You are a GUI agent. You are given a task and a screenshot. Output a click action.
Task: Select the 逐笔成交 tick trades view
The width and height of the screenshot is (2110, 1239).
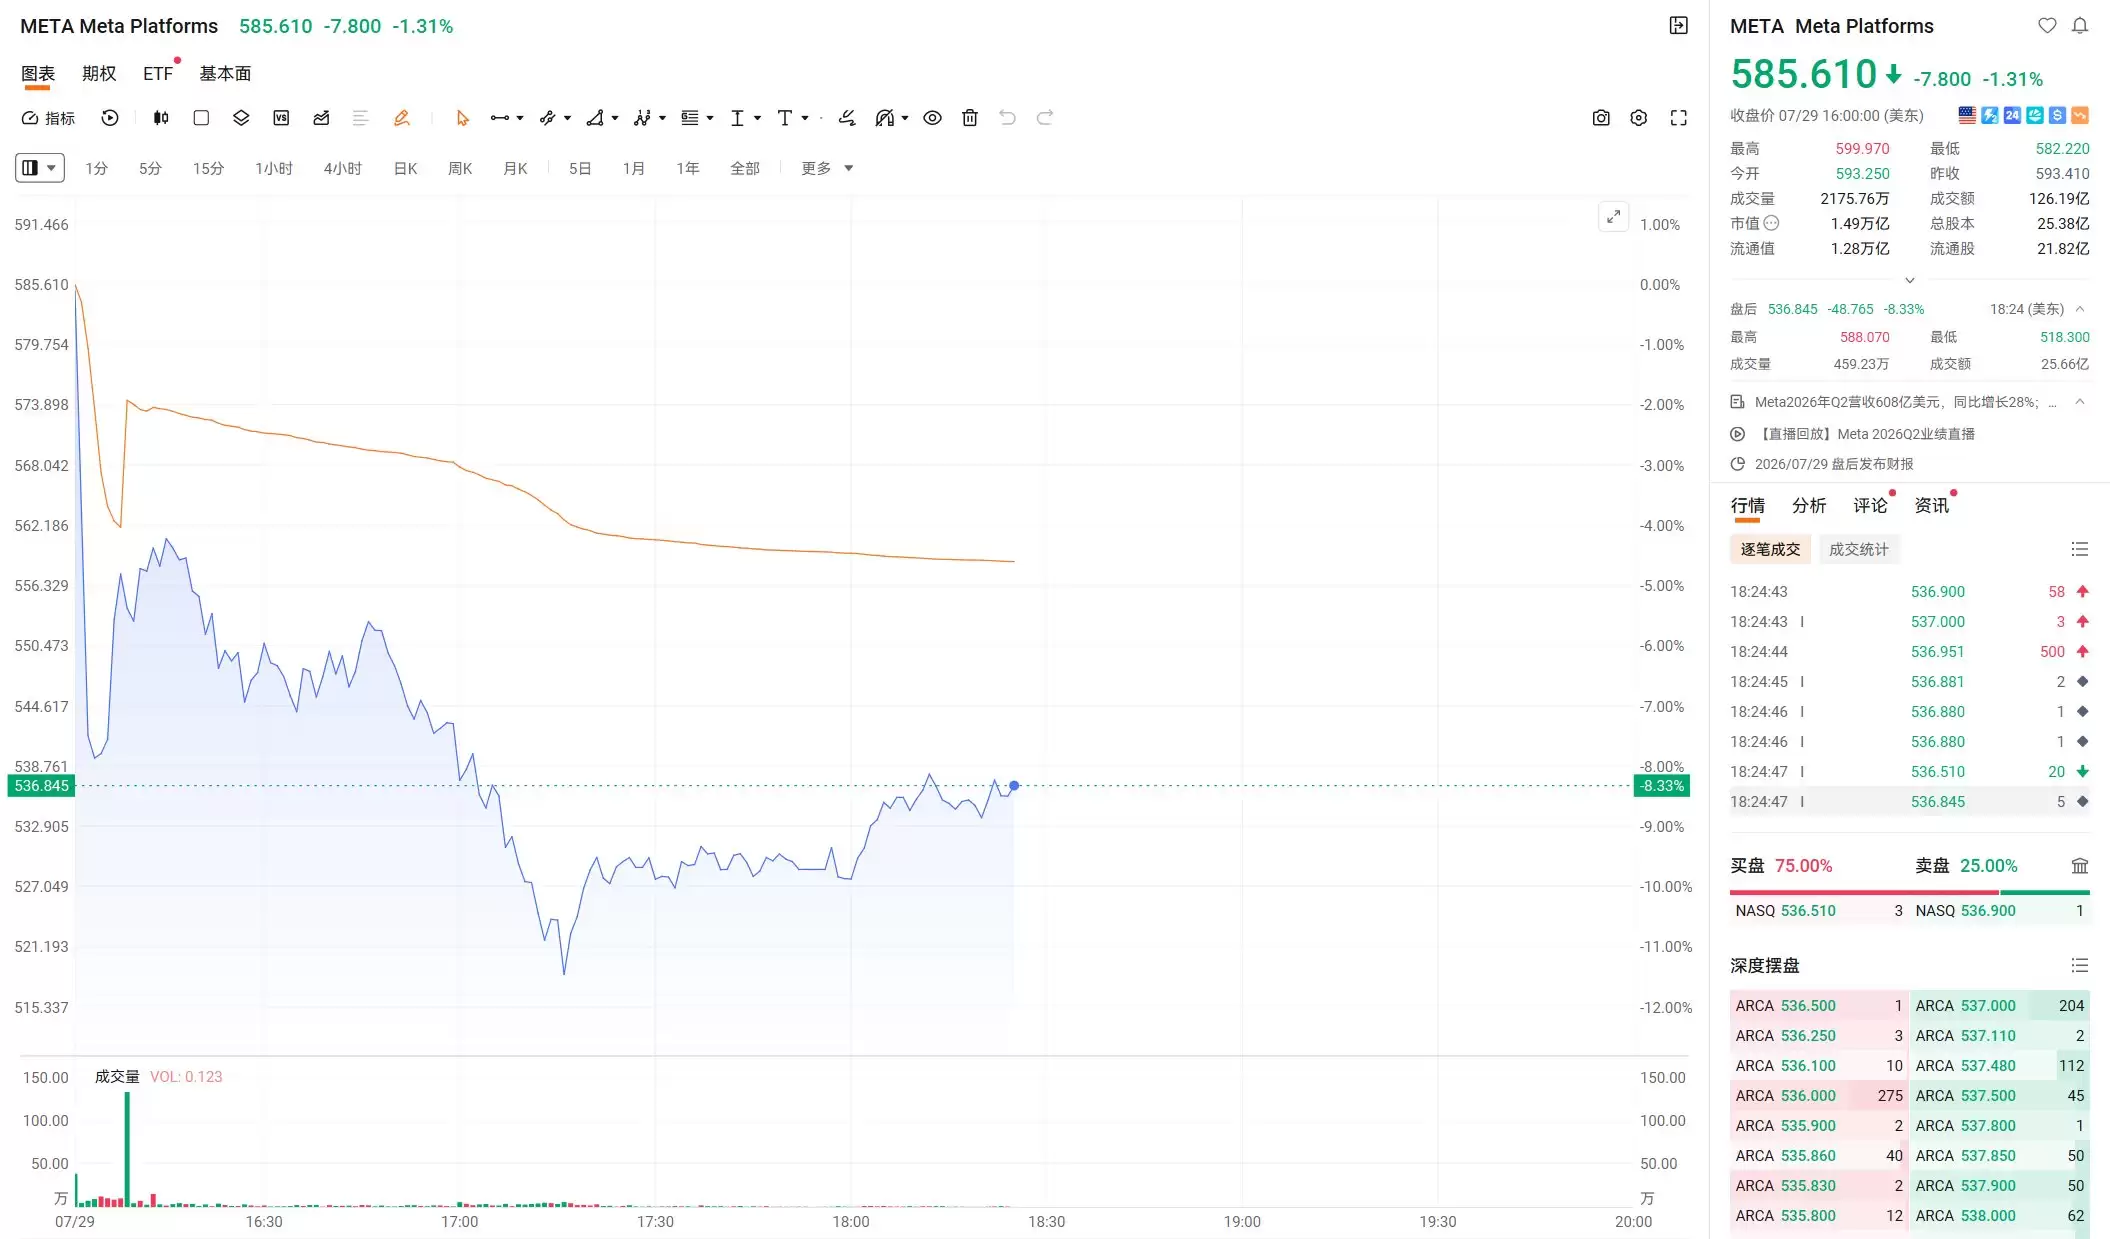click(1770, 549)
